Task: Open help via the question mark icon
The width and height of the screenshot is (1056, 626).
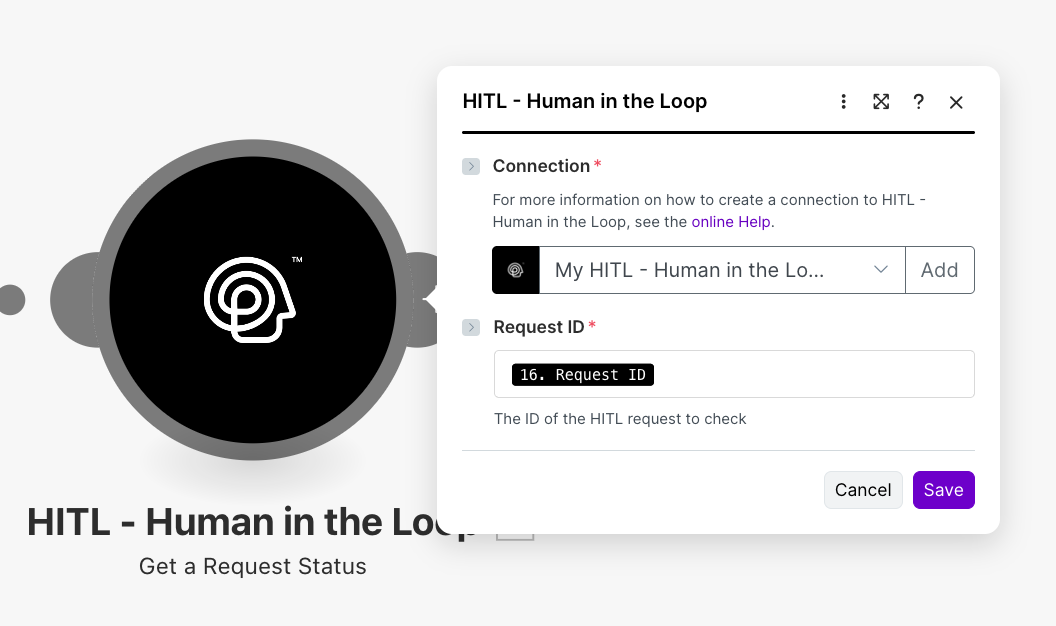Action: [x=919, y=101]
